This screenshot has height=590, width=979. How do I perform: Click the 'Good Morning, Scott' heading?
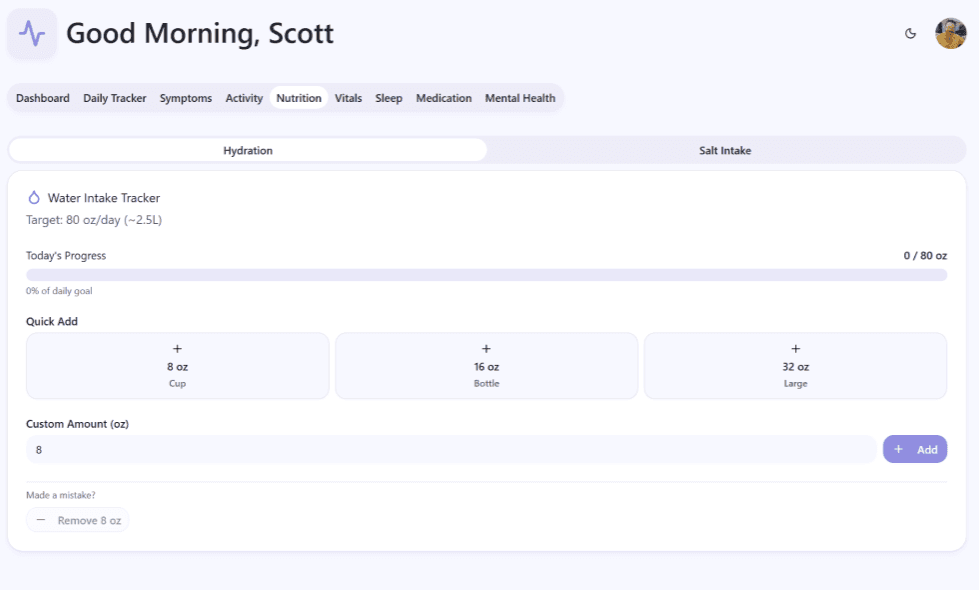coord(200,34)
